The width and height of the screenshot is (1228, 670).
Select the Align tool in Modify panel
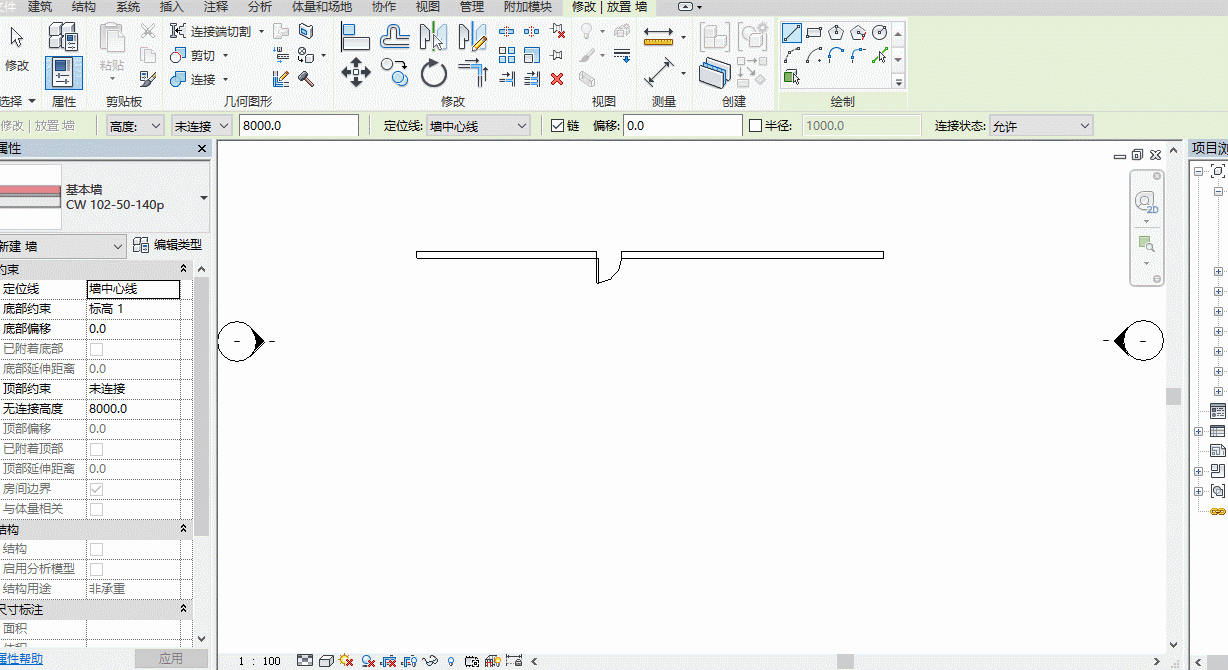click(x=355, y=38)
